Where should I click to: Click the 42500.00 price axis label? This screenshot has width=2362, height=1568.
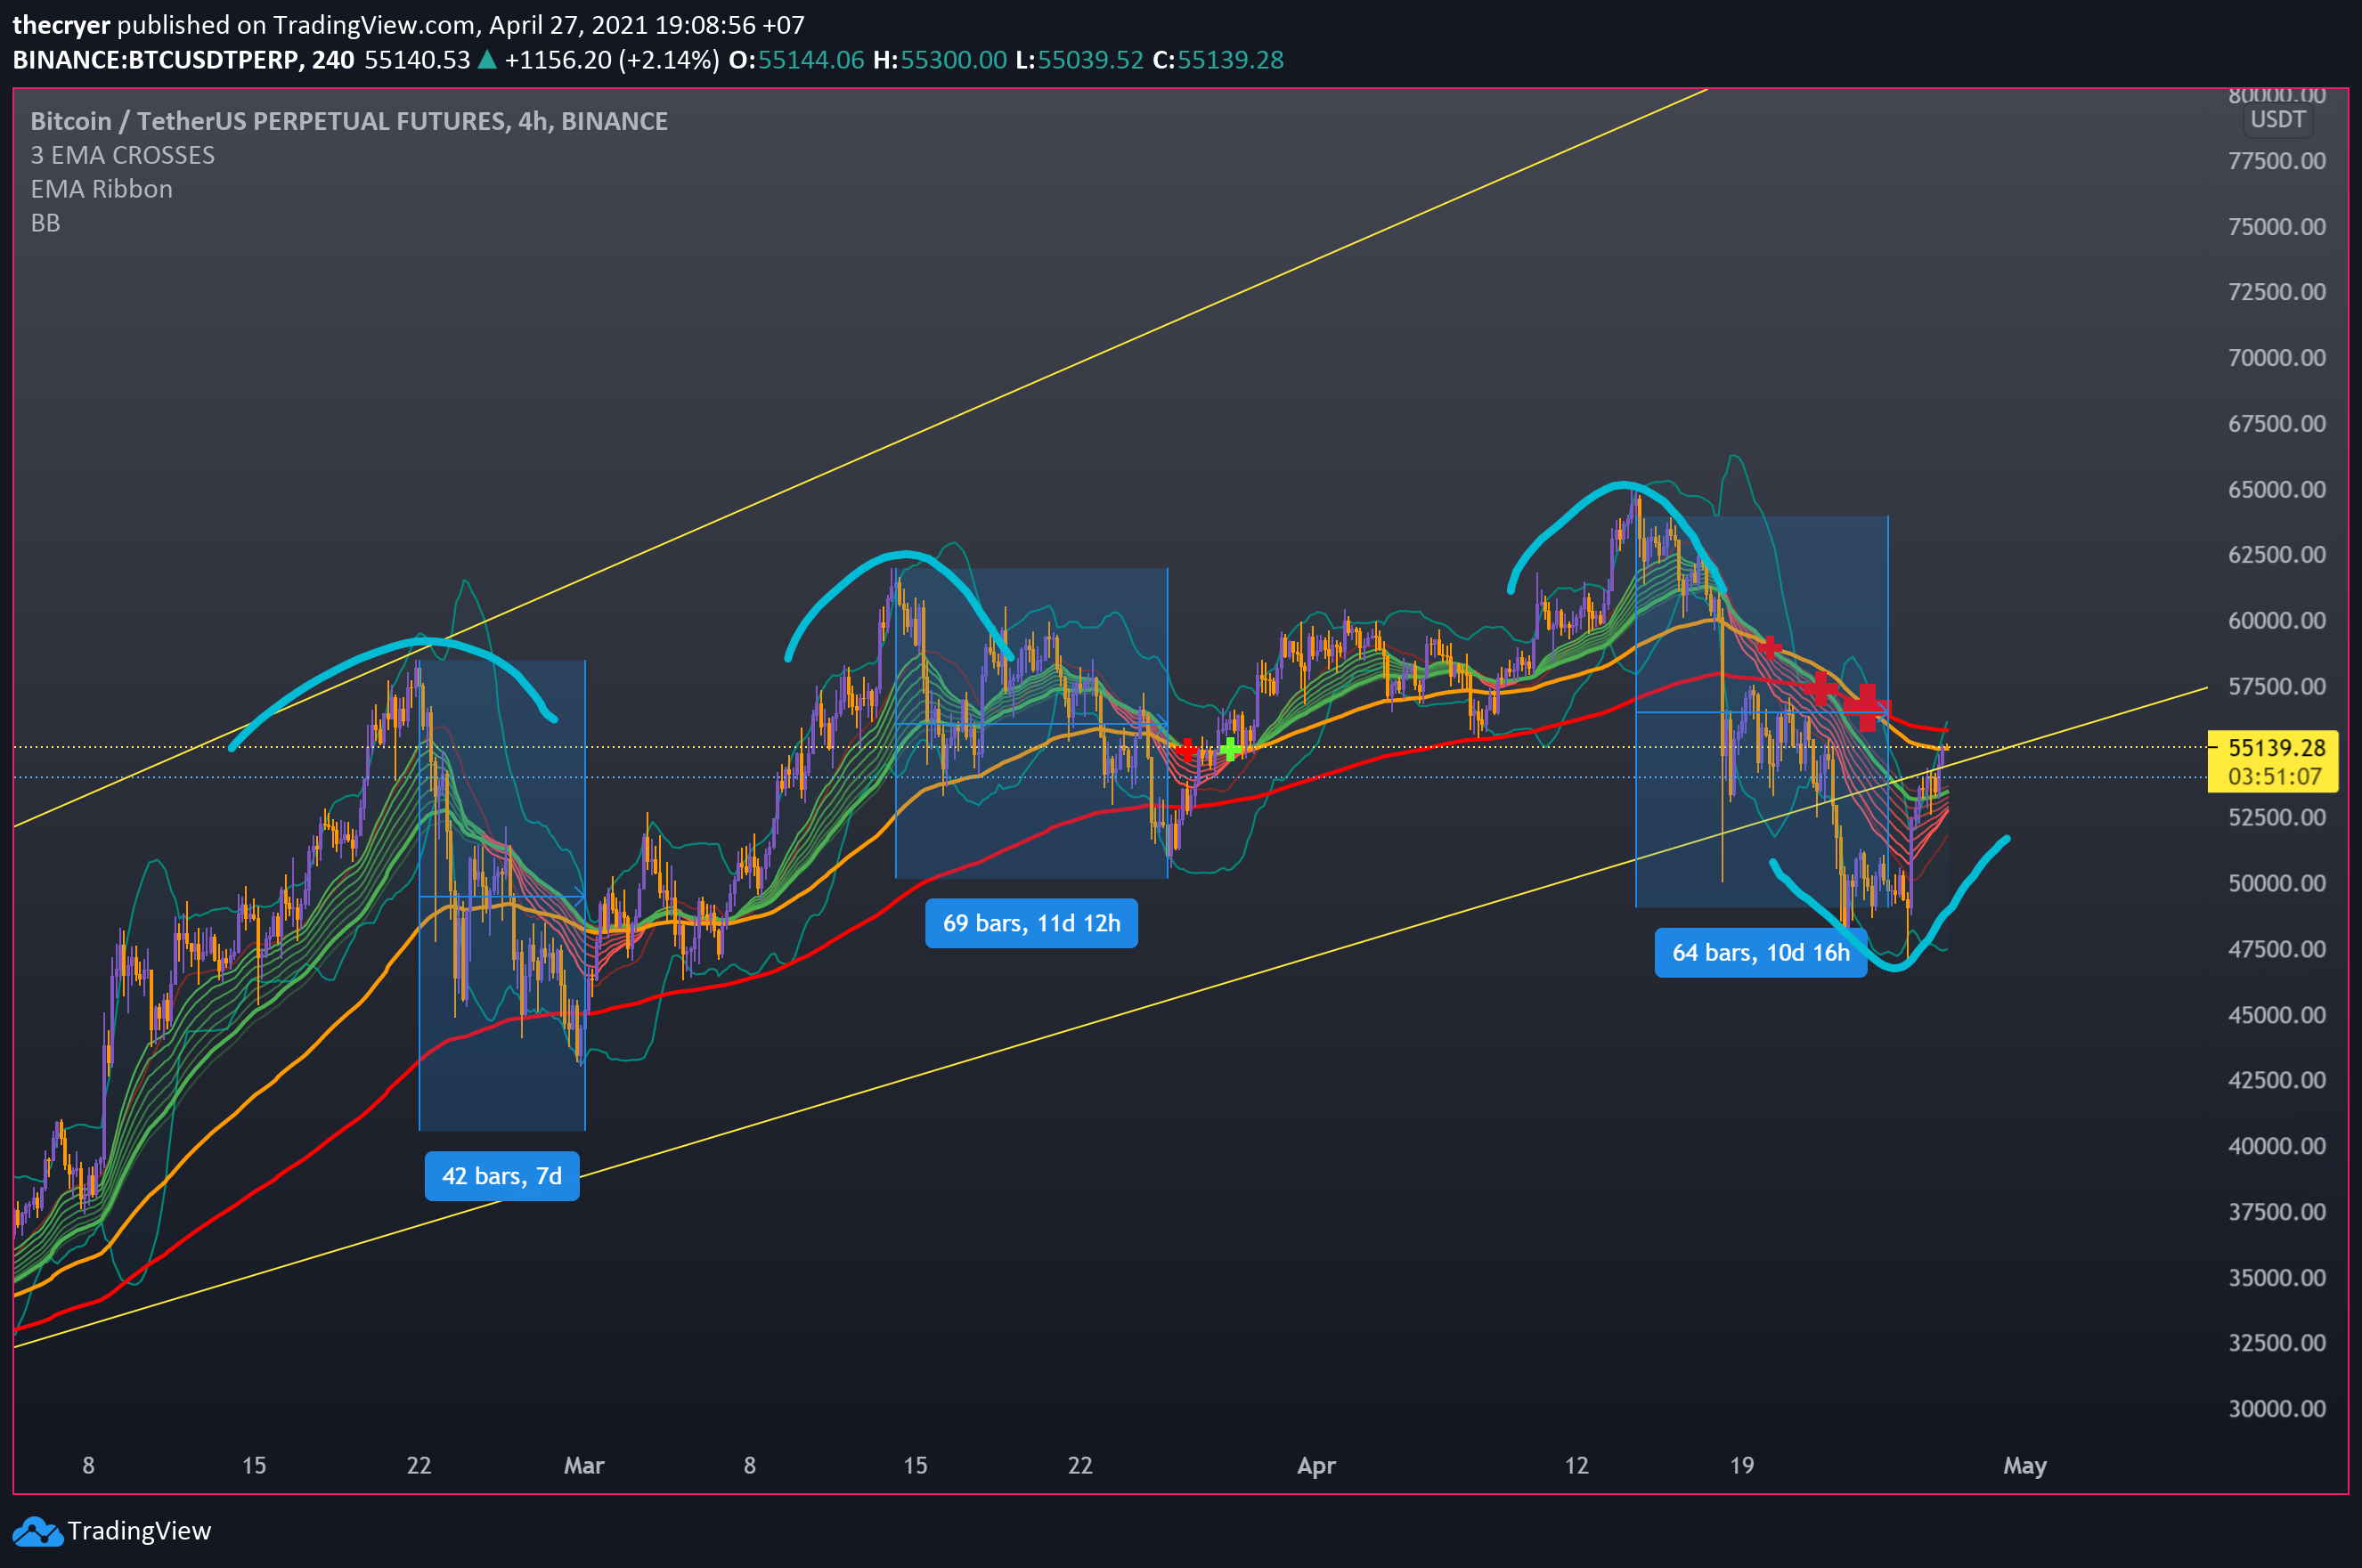pos(2277,1081)
